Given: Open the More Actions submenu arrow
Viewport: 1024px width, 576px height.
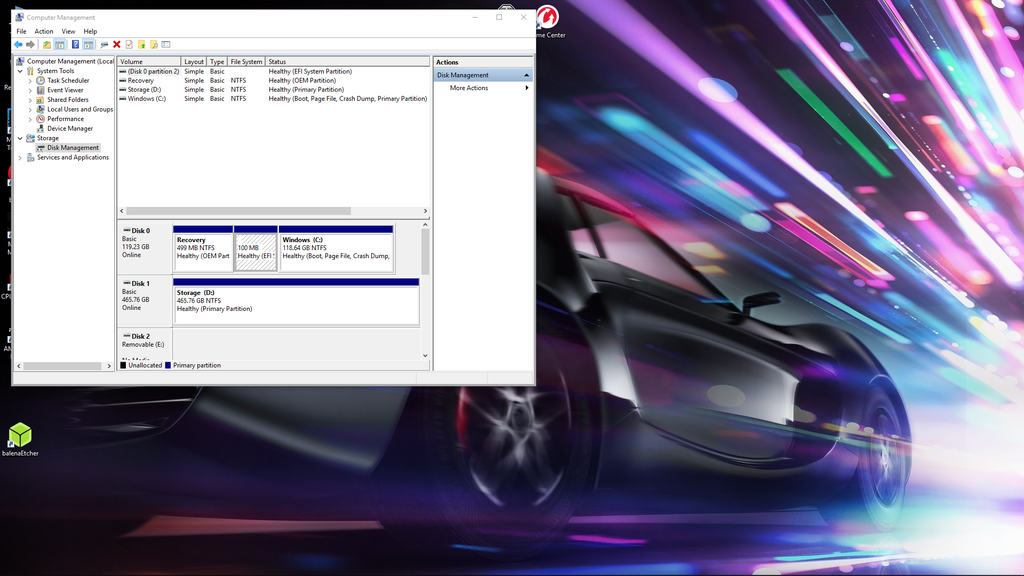Looking at the screenshot, I should [x=527, y=88].
